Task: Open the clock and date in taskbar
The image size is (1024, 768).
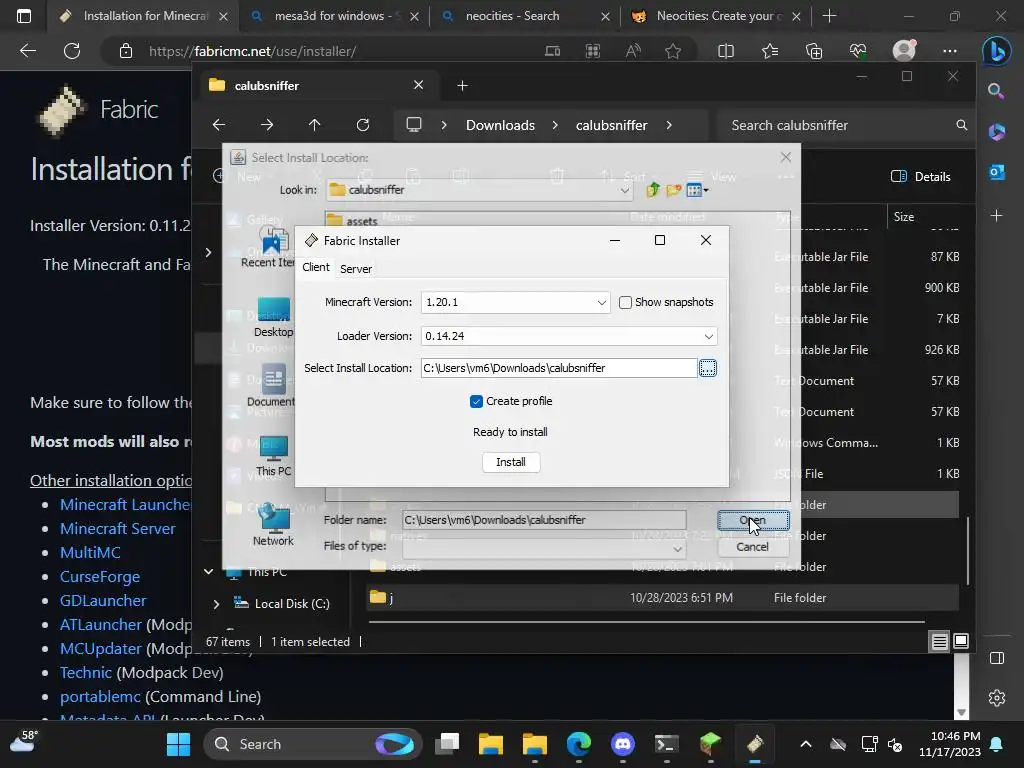Action: point(950,744)
